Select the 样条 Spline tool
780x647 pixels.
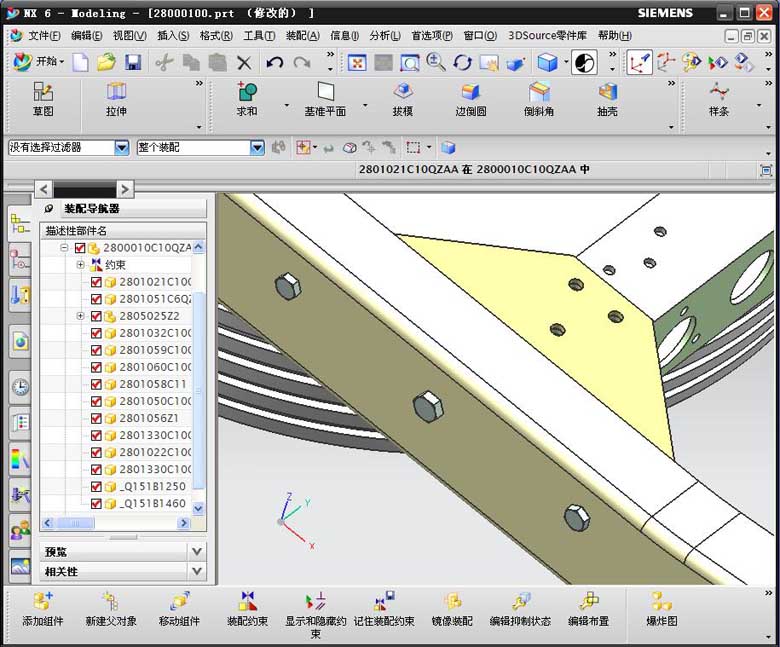pos(719,100)
